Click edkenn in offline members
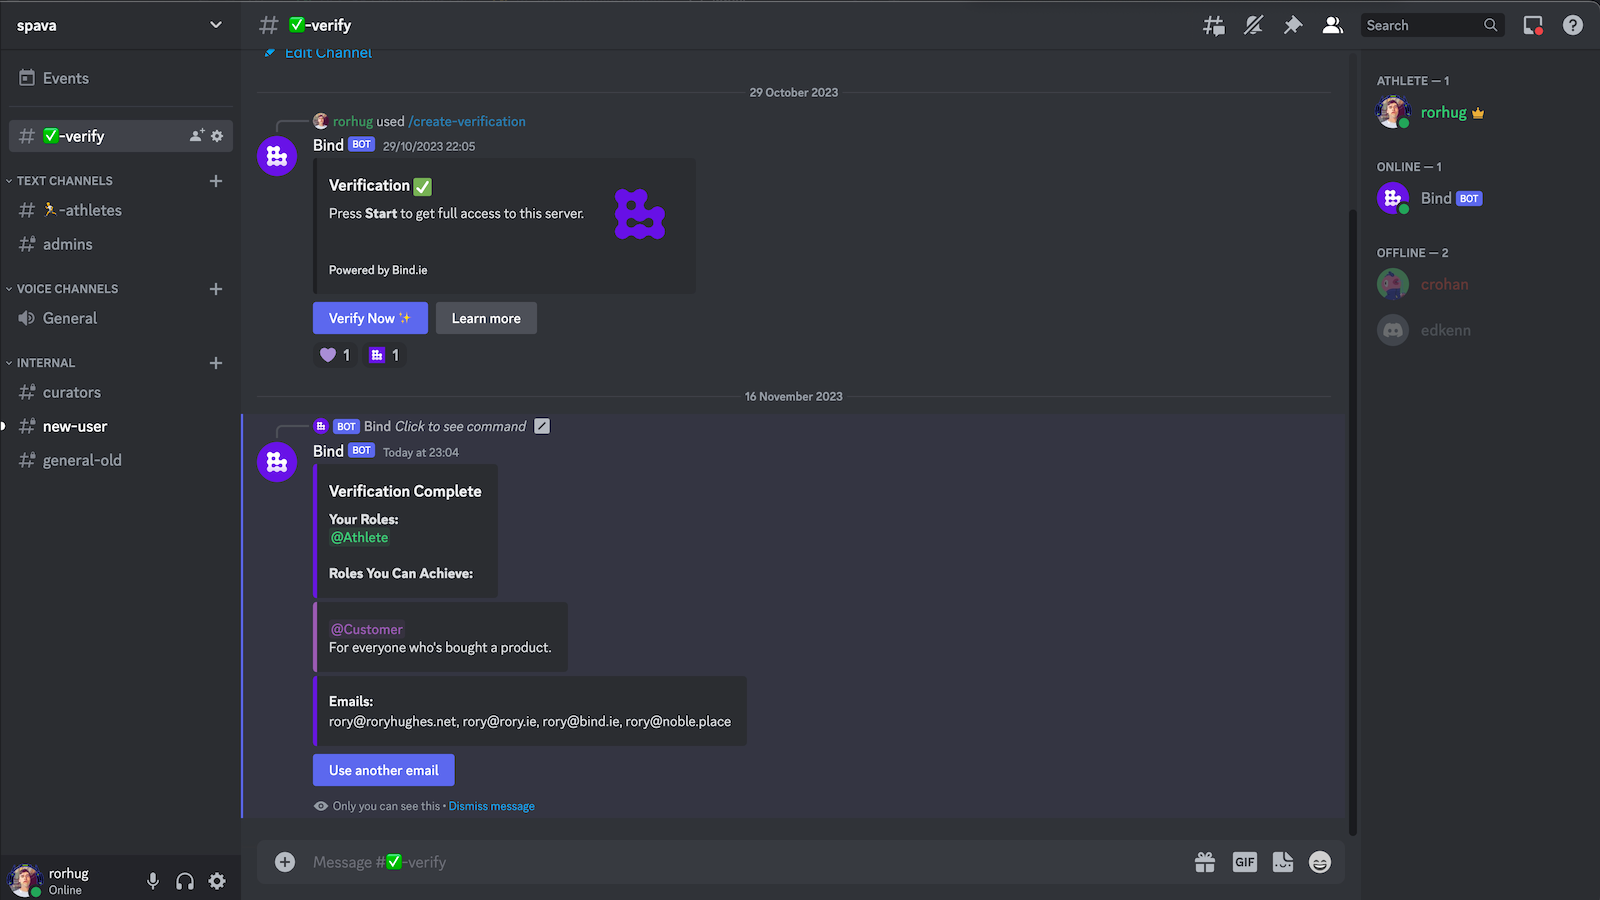 click(x=1478, y=330)
